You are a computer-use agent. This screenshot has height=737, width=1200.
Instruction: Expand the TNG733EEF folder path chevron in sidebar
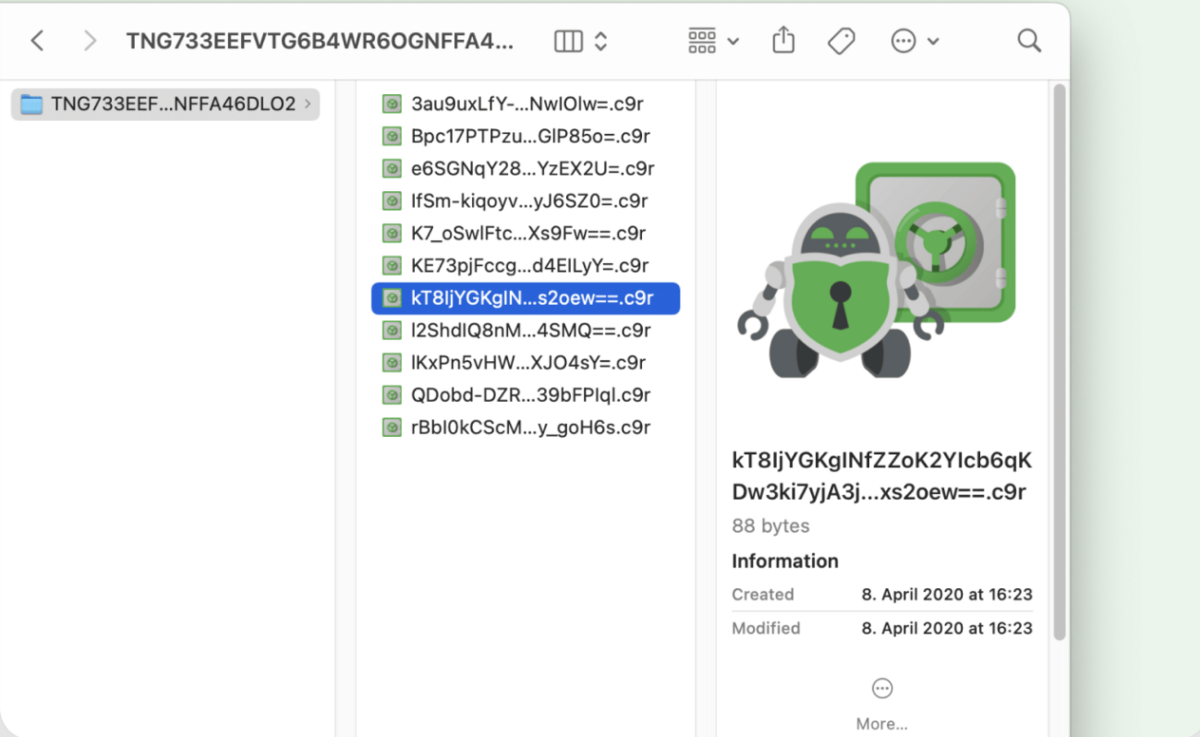tap(309, 103)
